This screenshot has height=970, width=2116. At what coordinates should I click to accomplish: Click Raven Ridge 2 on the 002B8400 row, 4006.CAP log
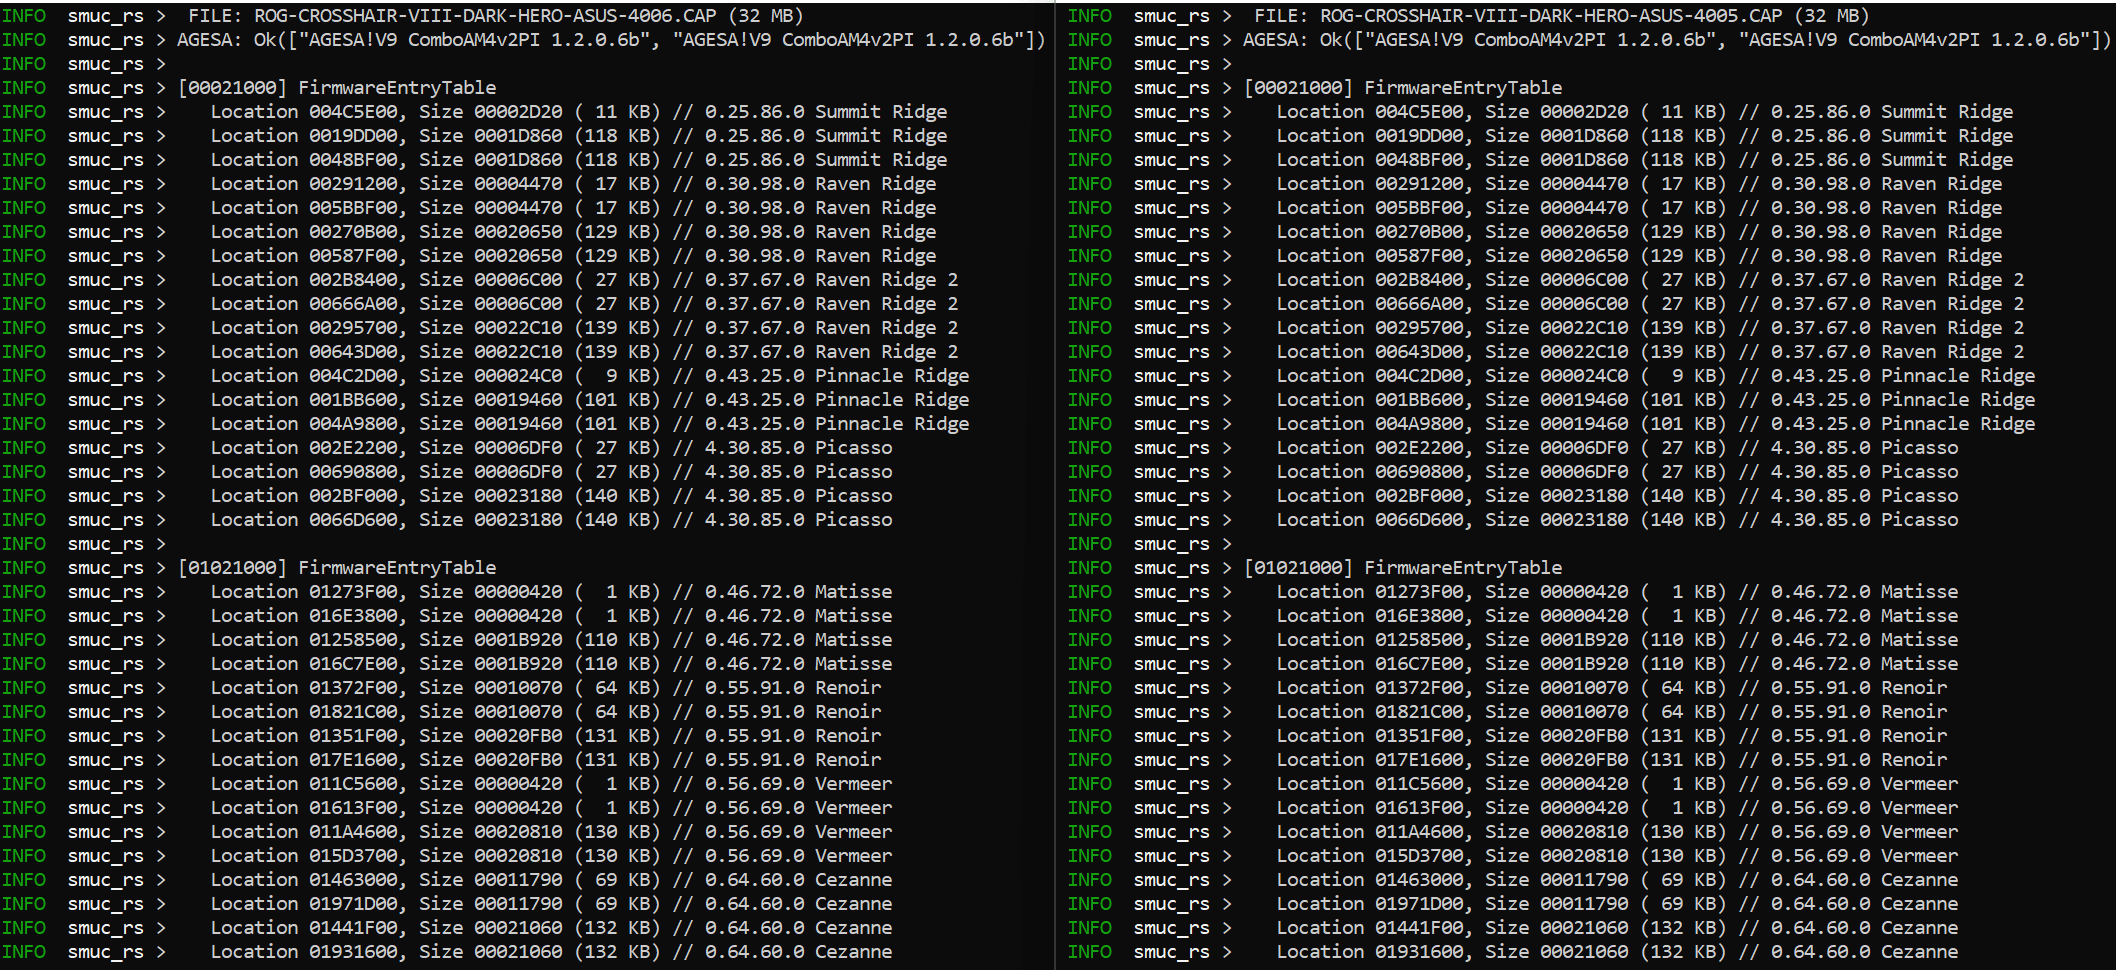click(x=887, y=280)
